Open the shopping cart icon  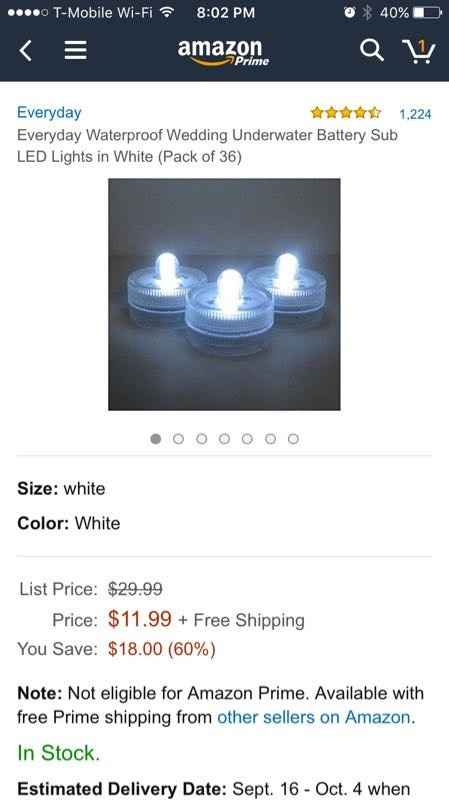[419, 51]
